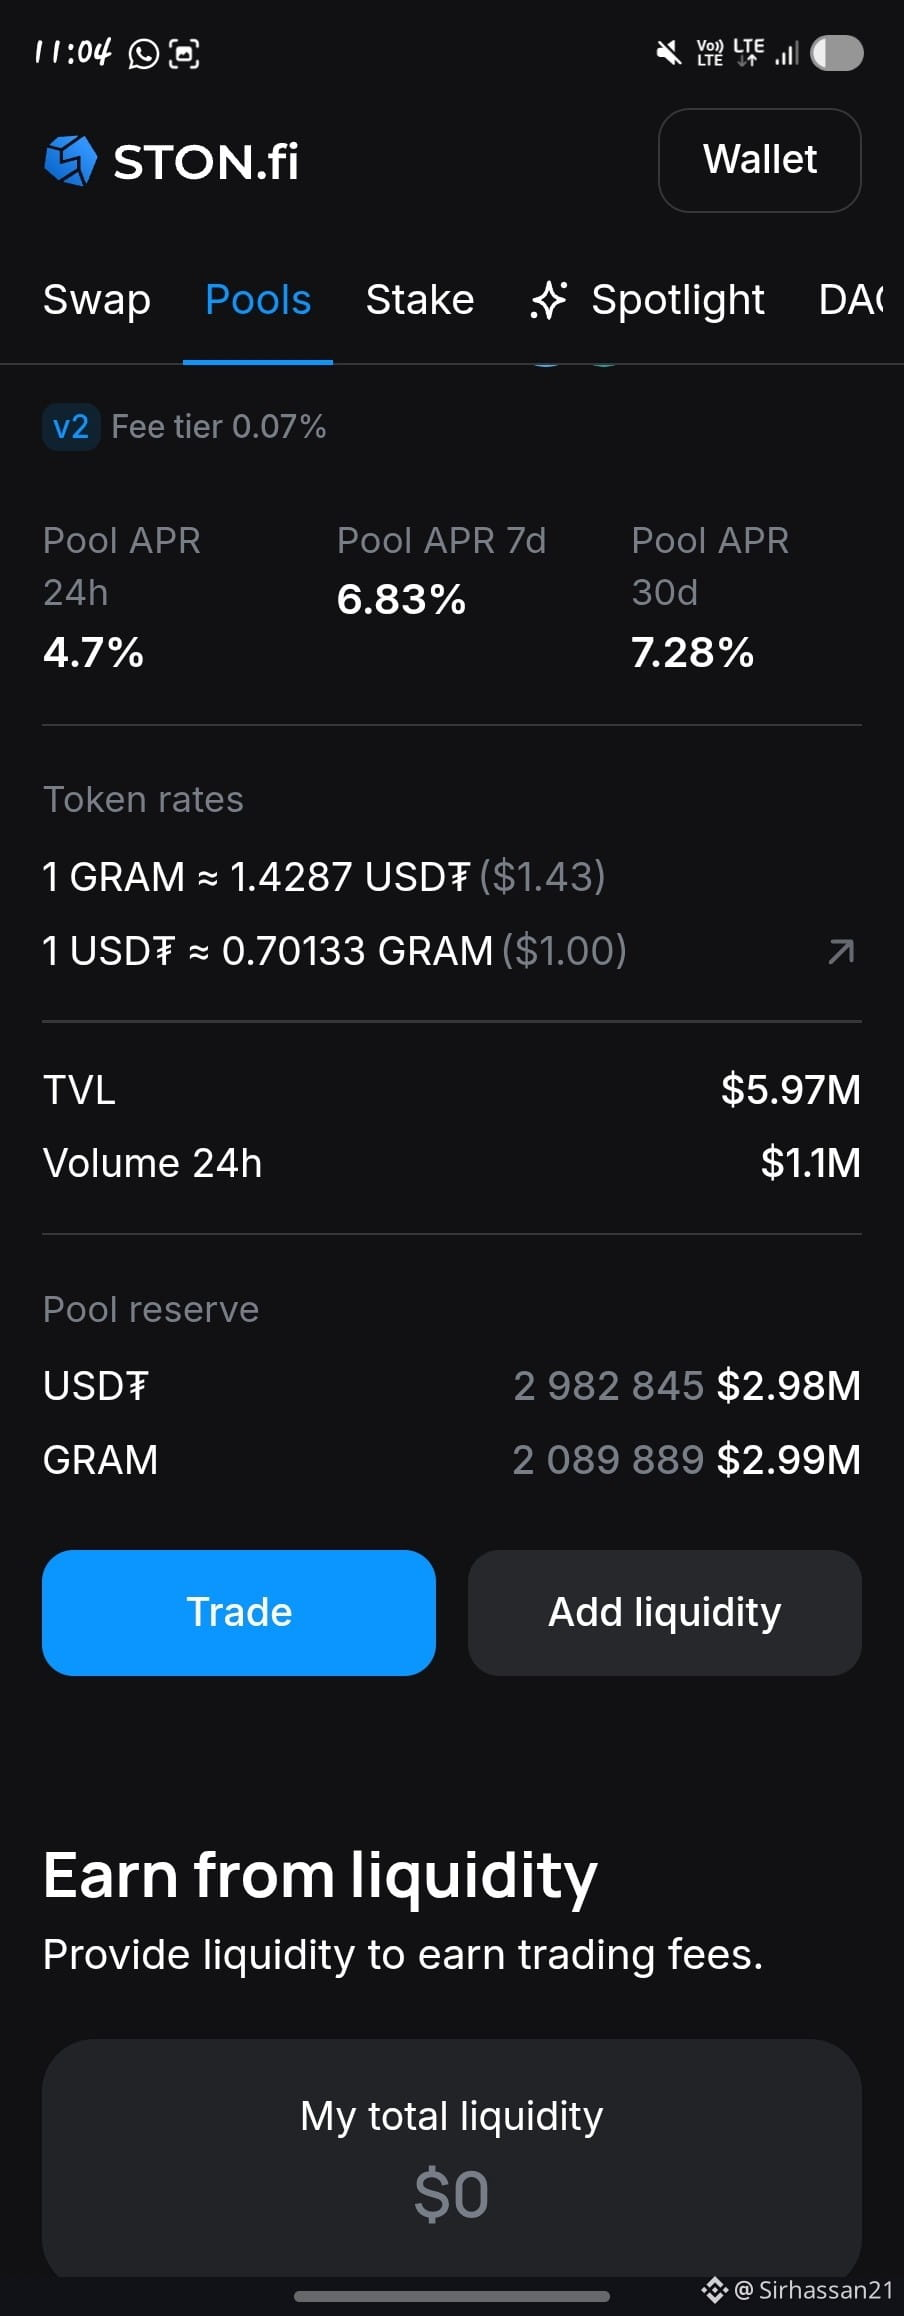
Task: Open the Stake tab
Action: (420, 300)
